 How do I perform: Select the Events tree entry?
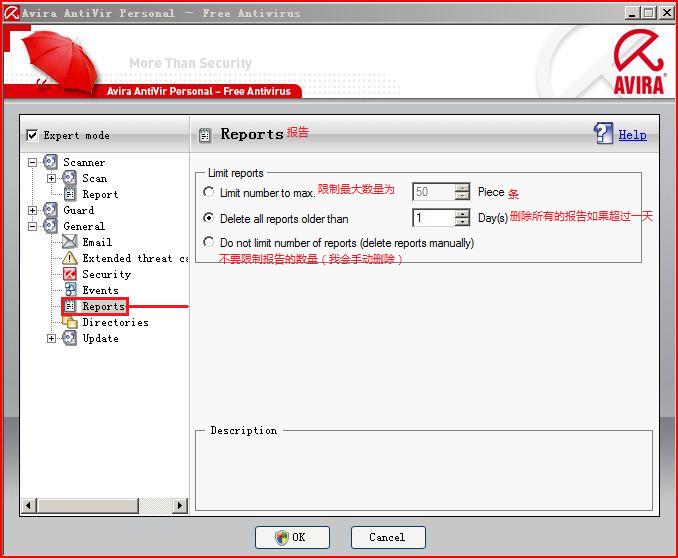point(100,290)
